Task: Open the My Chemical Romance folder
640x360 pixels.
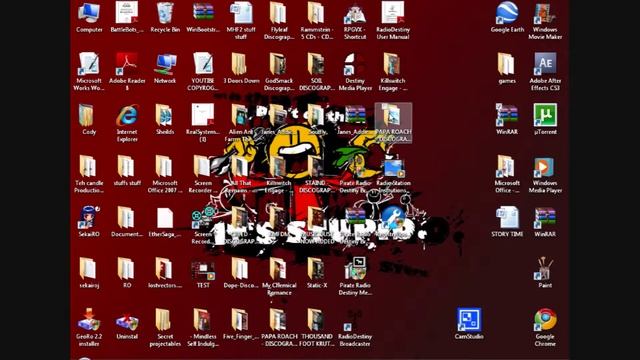Action: tap(279, 269)
